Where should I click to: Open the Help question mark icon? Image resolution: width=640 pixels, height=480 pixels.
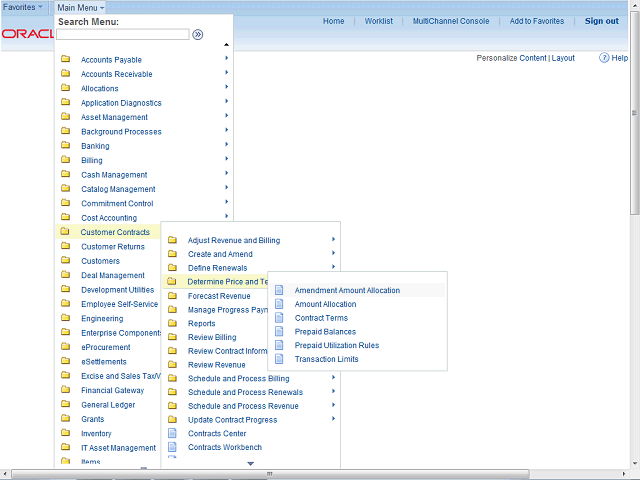[x=604, y=58]
